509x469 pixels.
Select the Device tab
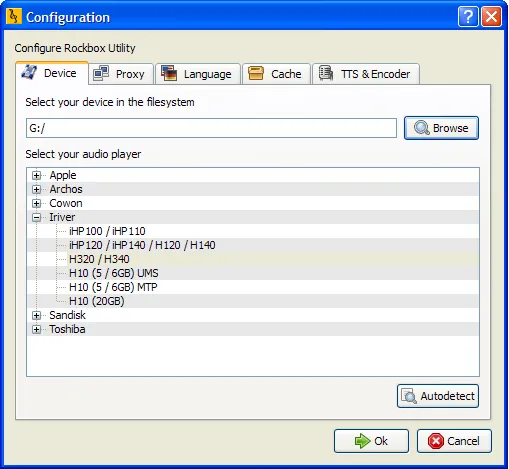[52, 73]
